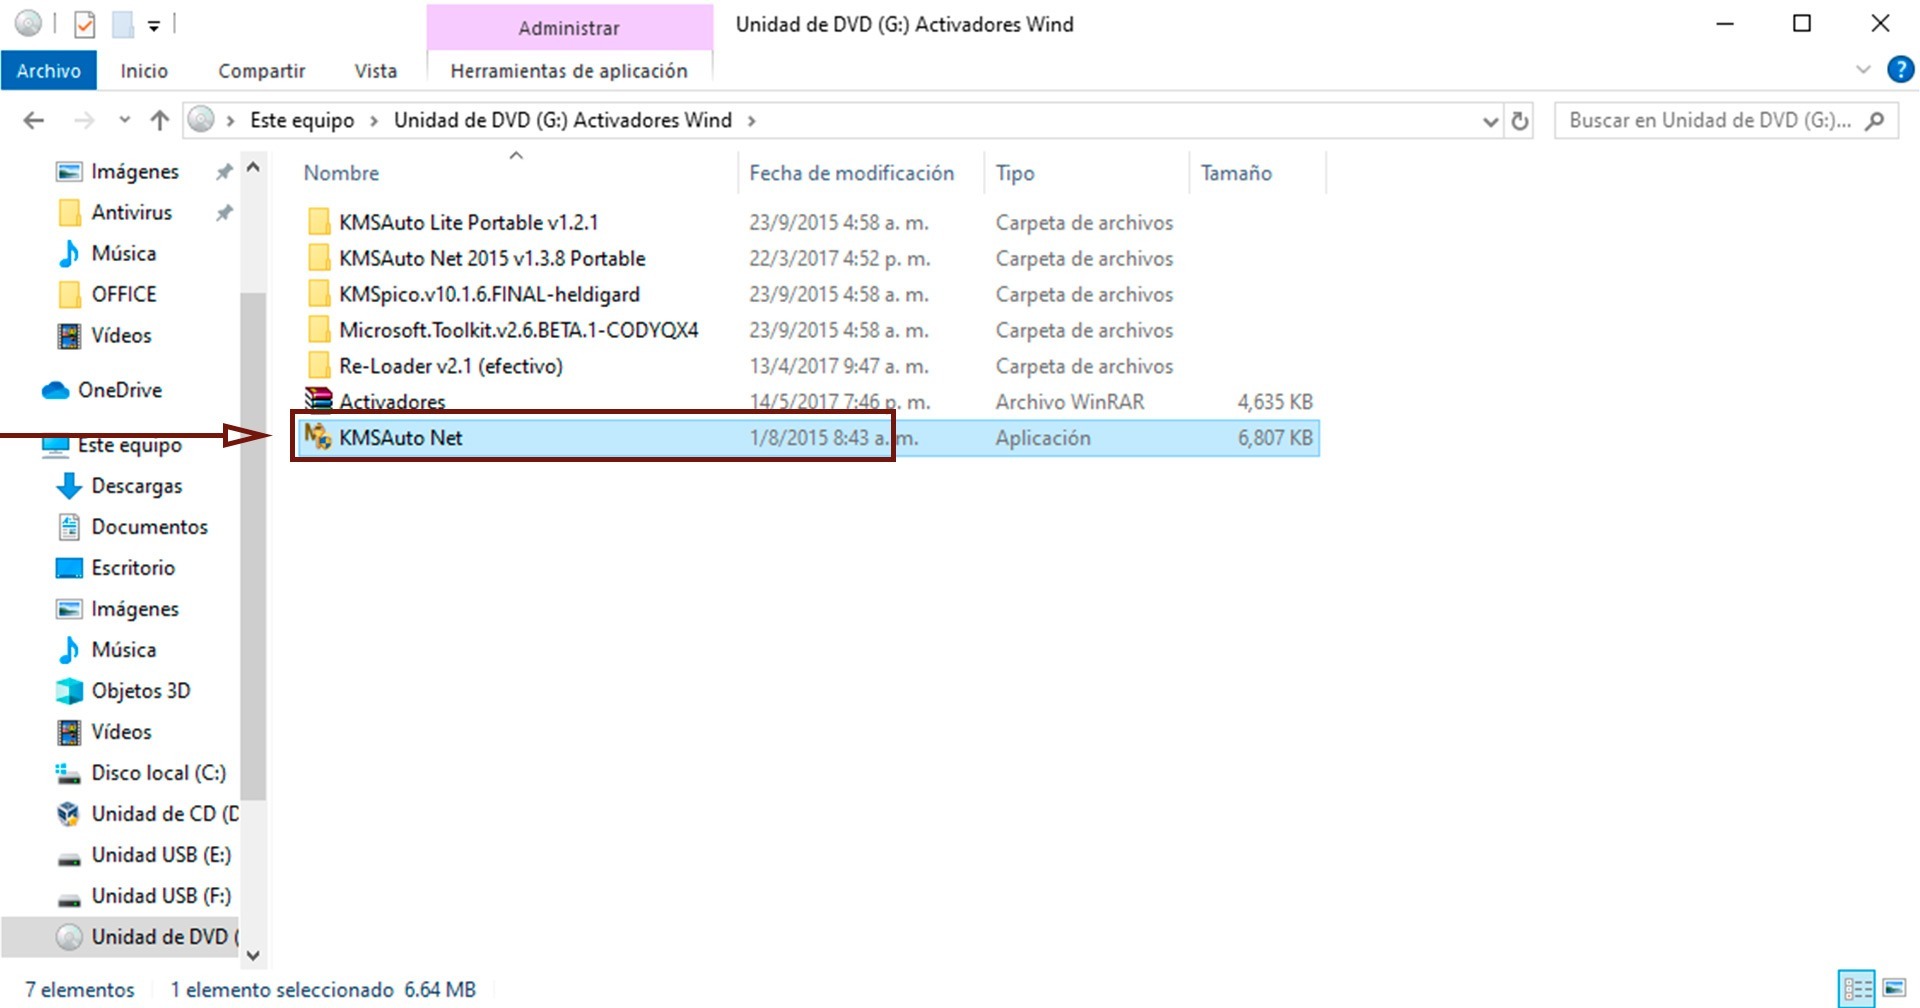Open Descargas in the navigation pane

136,486
